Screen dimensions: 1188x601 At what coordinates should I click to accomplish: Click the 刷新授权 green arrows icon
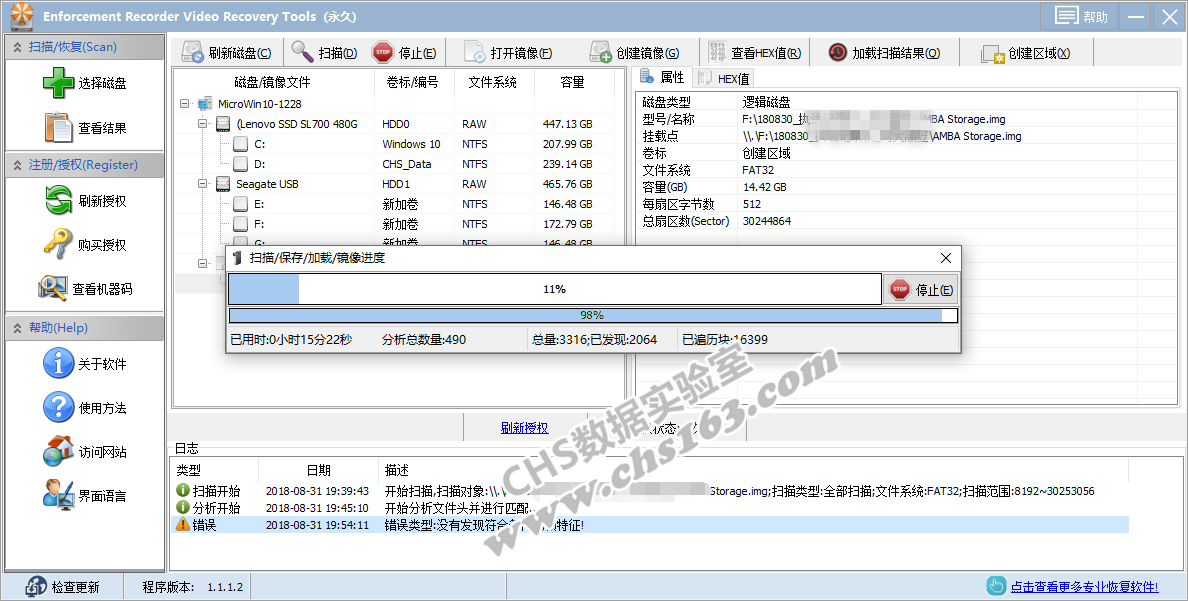58,200
